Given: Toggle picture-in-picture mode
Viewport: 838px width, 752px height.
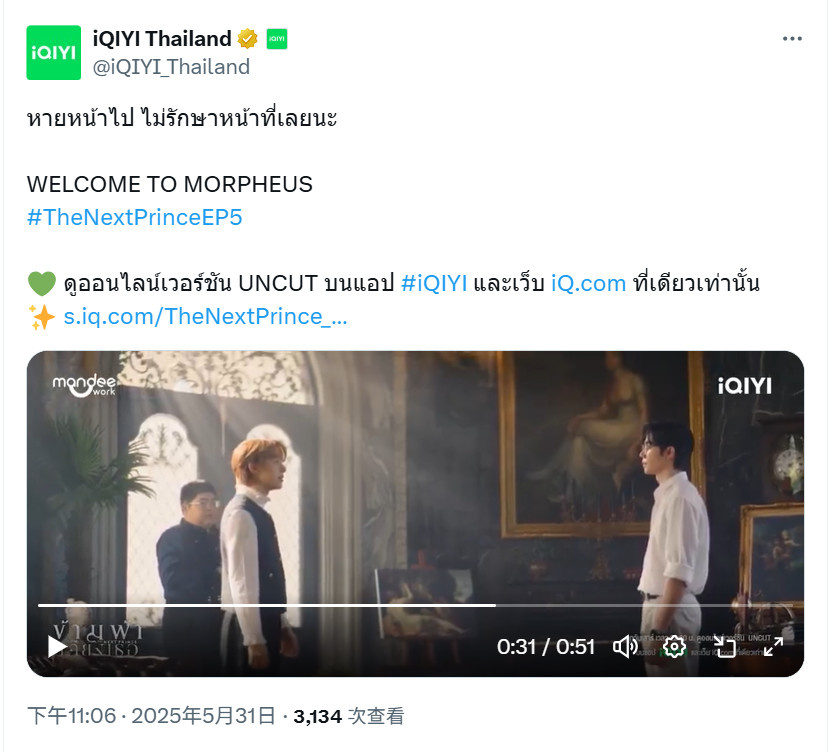Looking at the screenshot, I should pyautogui.click(x=725, y=647).
